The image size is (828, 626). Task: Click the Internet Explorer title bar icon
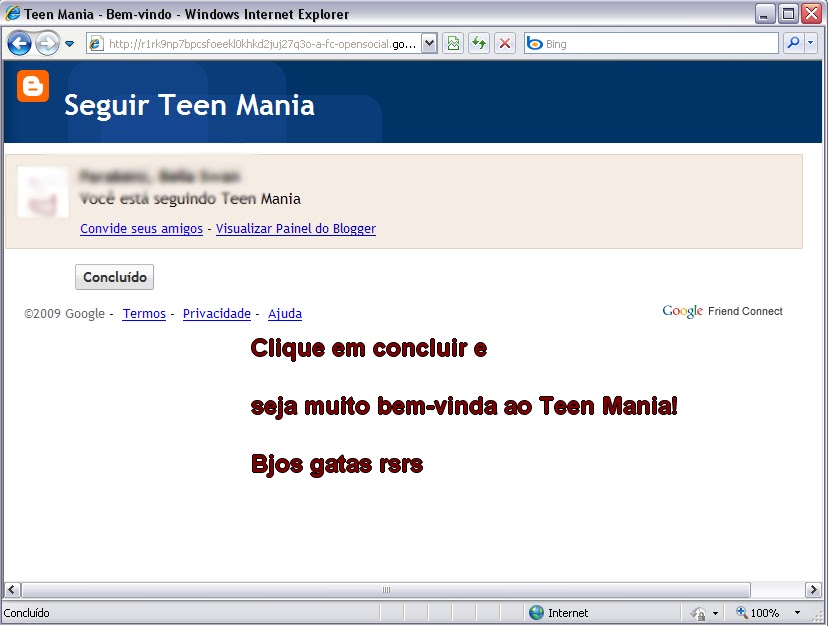point(13,13)
